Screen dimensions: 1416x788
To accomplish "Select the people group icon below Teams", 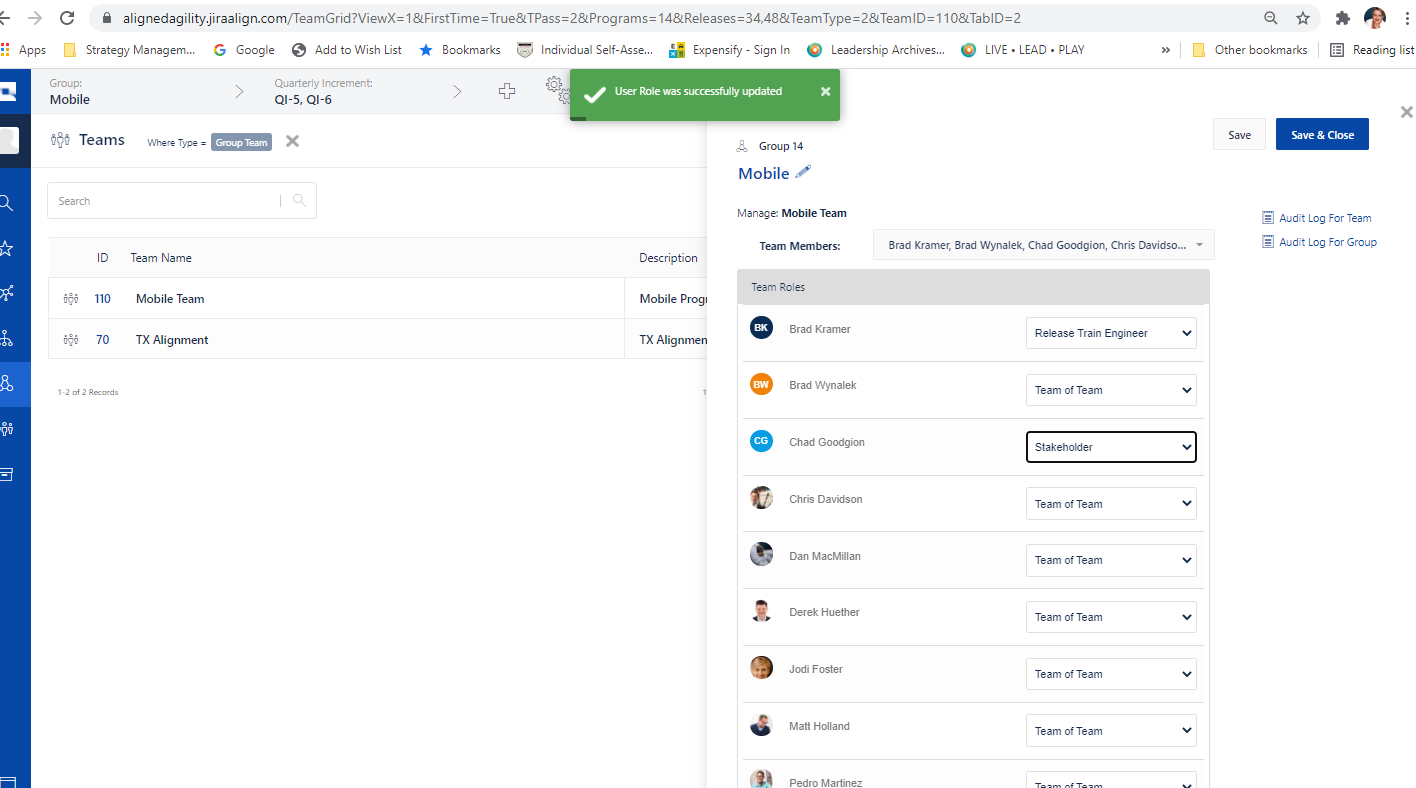I will point(8,427).
